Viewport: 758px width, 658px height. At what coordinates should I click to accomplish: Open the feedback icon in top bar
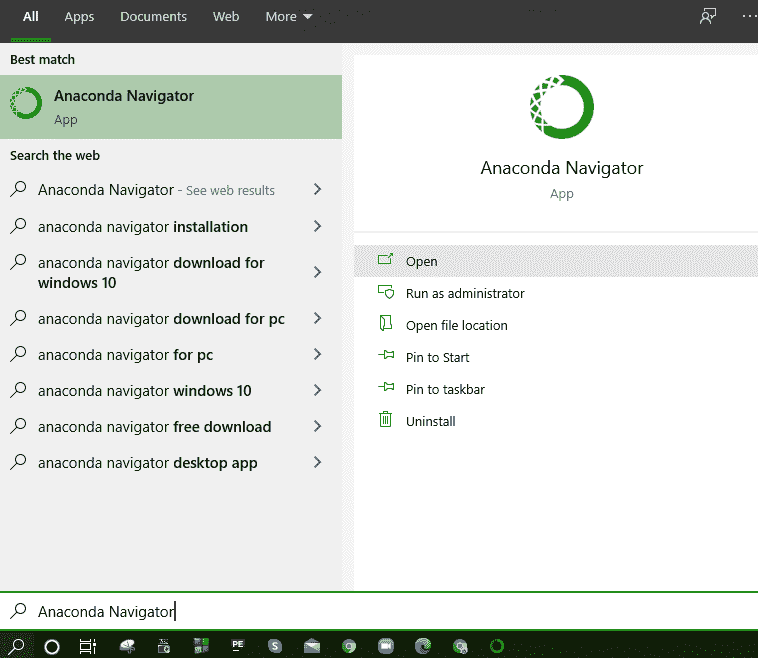[708, 17]
